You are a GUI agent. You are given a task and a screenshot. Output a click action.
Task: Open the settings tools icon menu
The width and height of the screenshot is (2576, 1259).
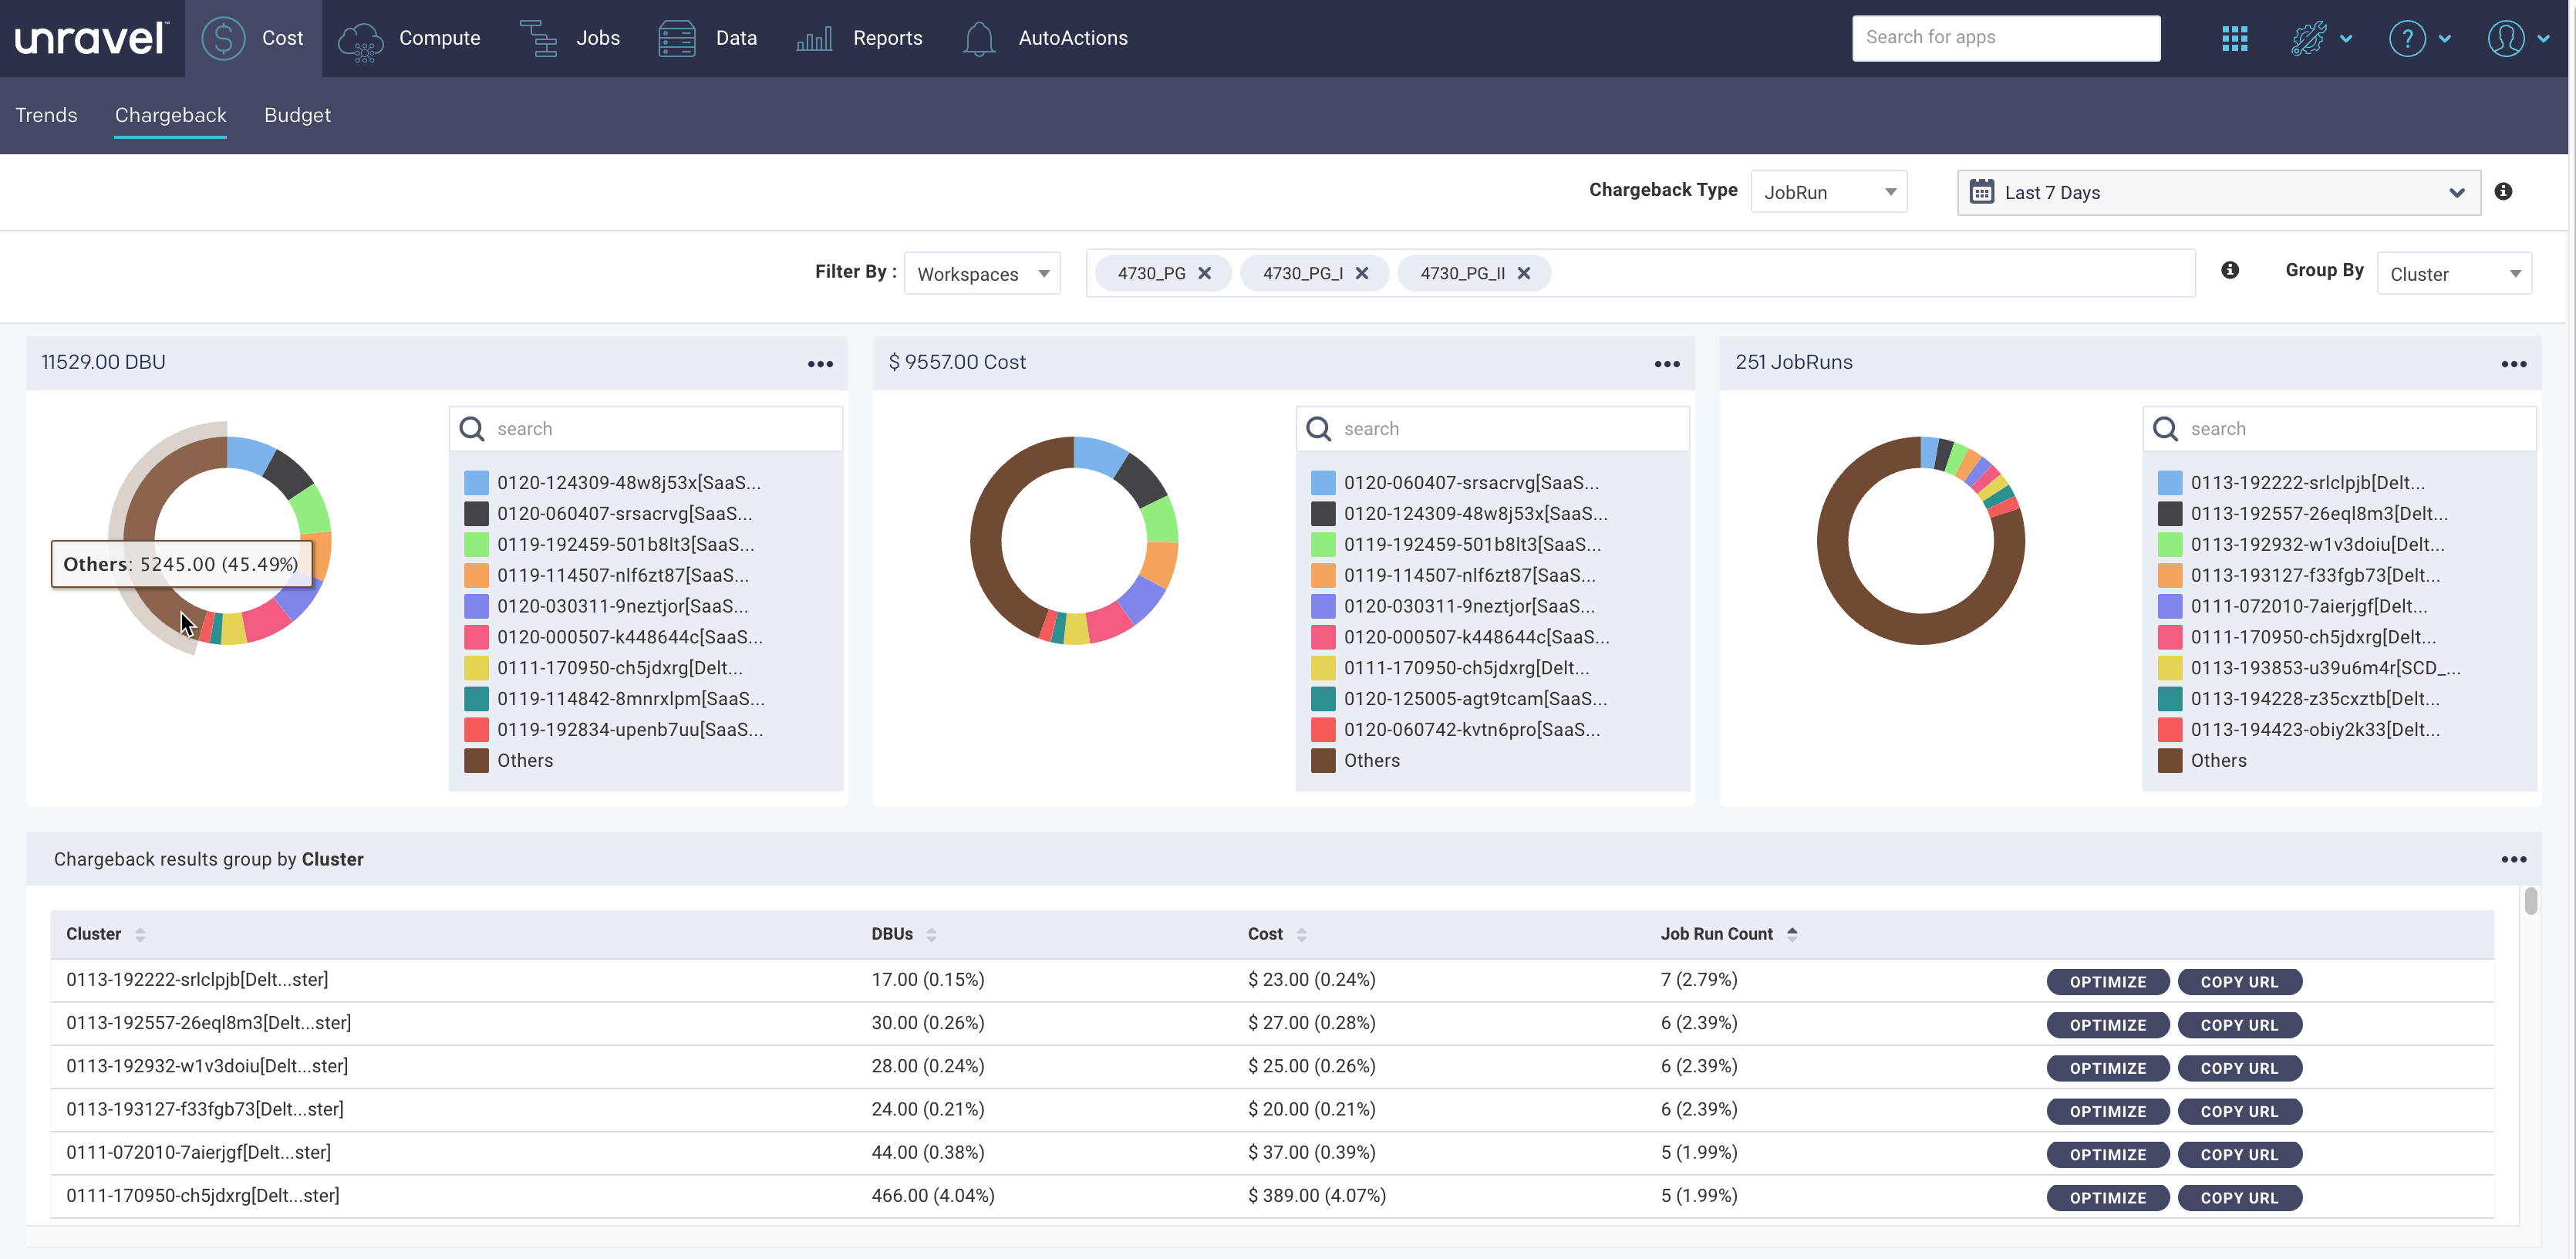click(x=2321, y=39)
